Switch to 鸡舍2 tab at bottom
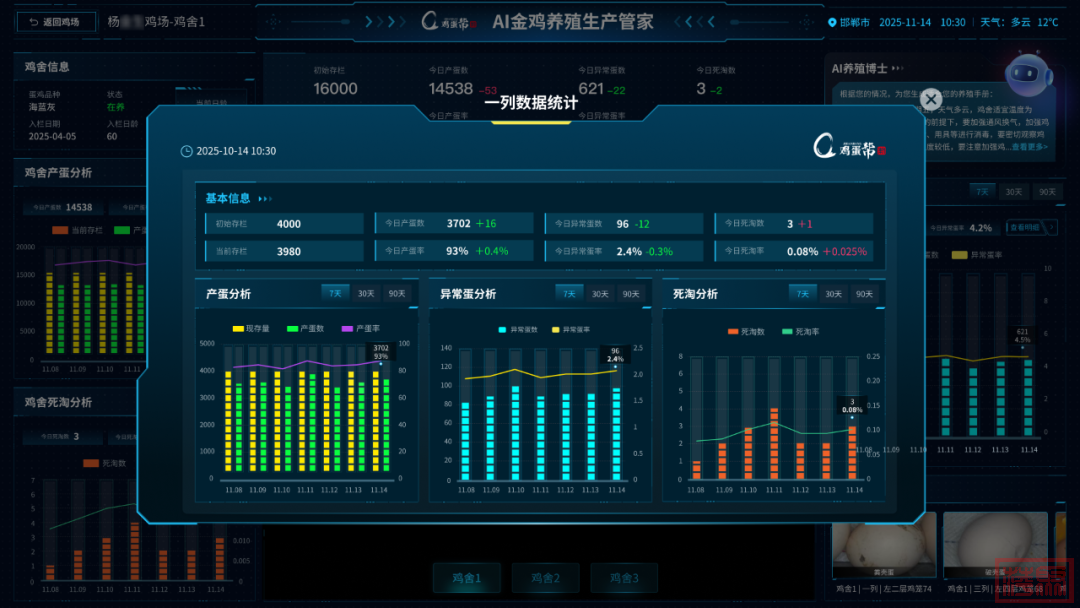The image size is (1080, 608). point(545,577)
